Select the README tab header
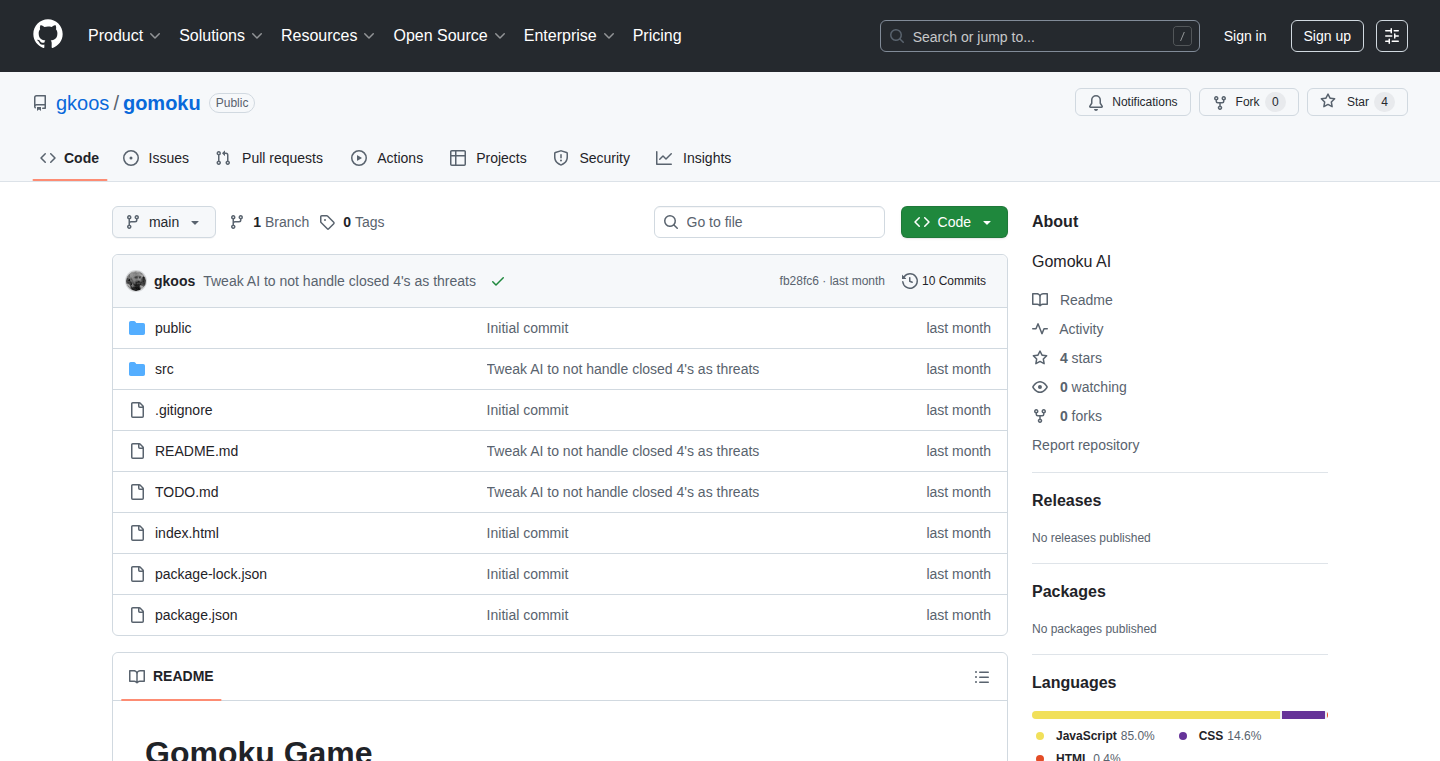Image resolution: width=1440 pixels, height=761 pixels. click(x=171, y=677)
